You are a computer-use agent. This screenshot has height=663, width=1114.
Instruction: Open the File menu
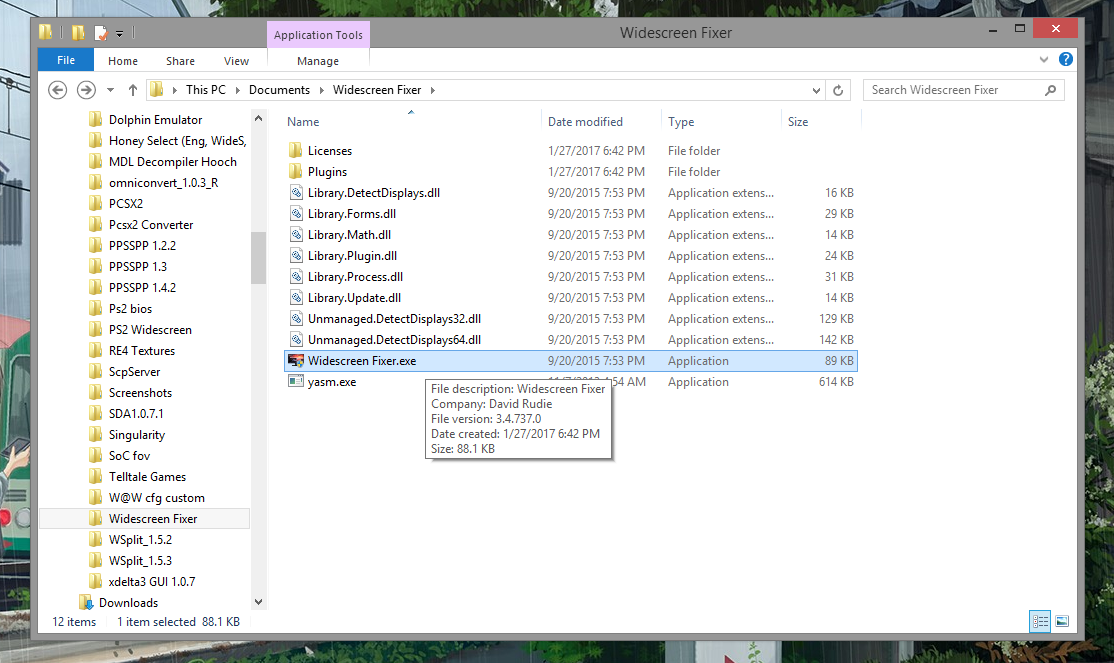click(x=66, y=60)
